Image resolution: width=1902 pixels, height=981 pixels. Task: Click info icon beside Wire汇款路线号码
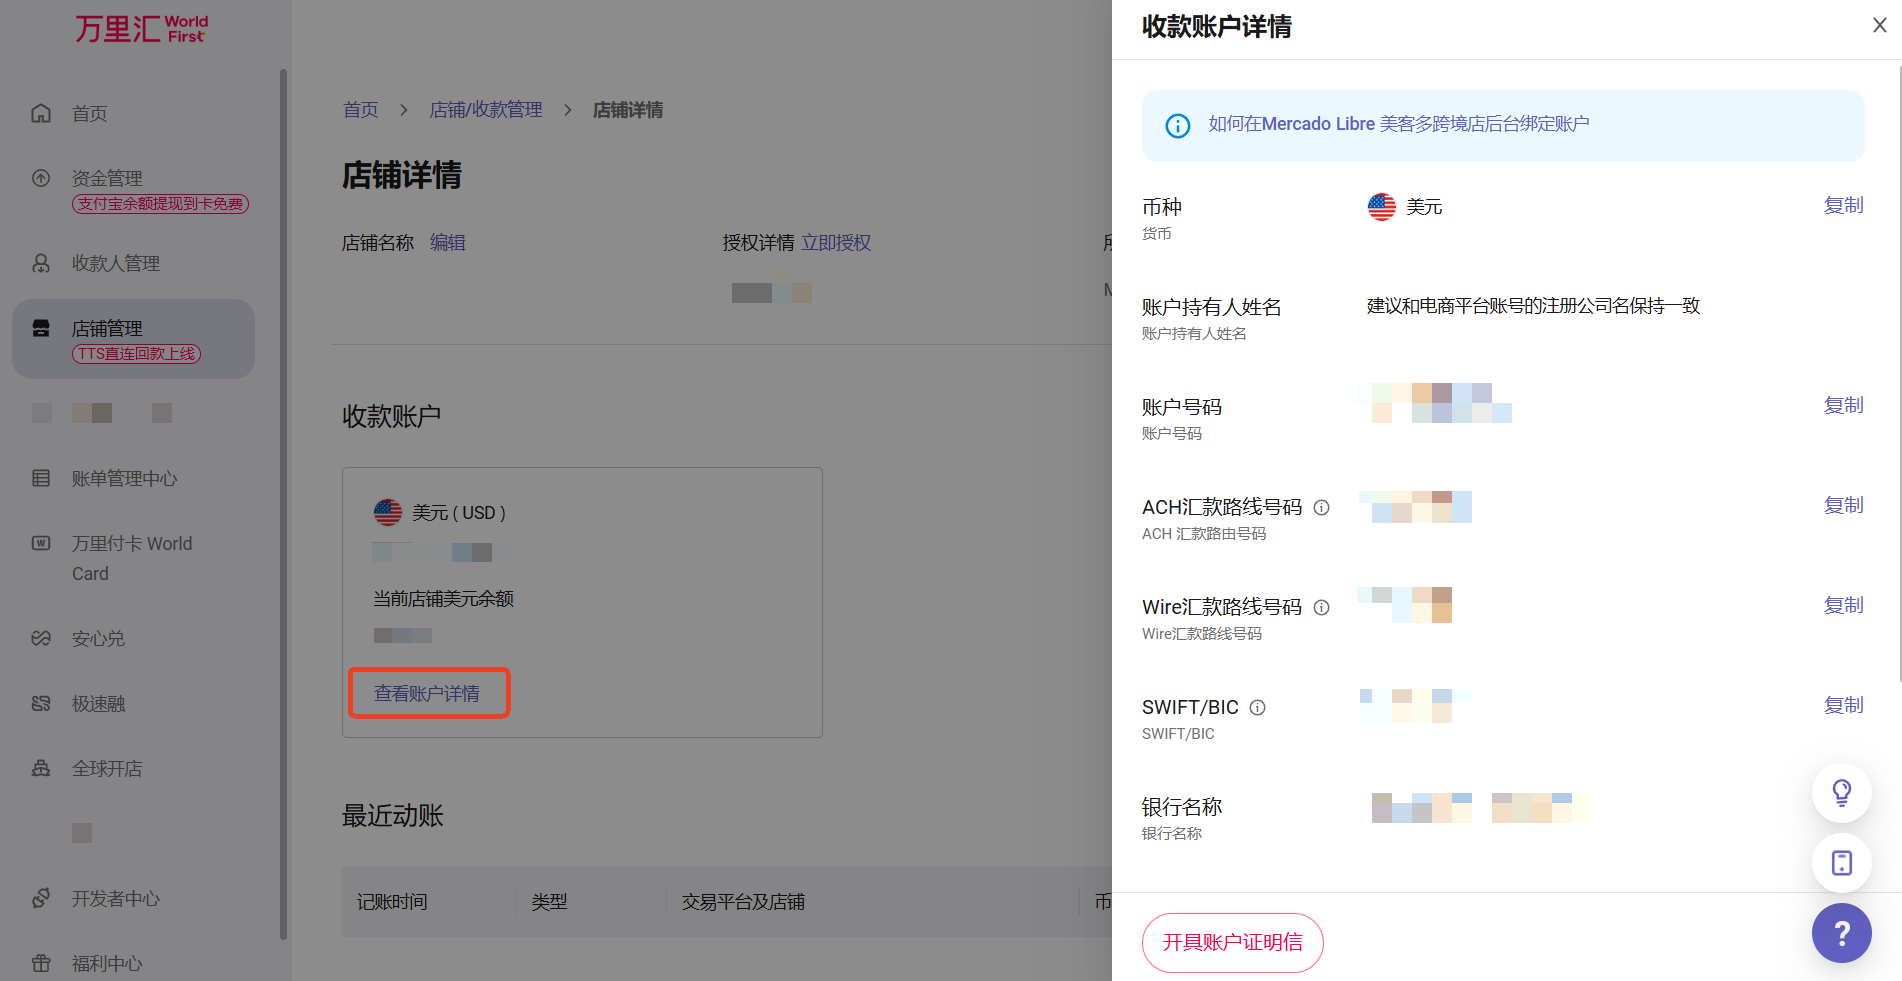[1321, 607]
